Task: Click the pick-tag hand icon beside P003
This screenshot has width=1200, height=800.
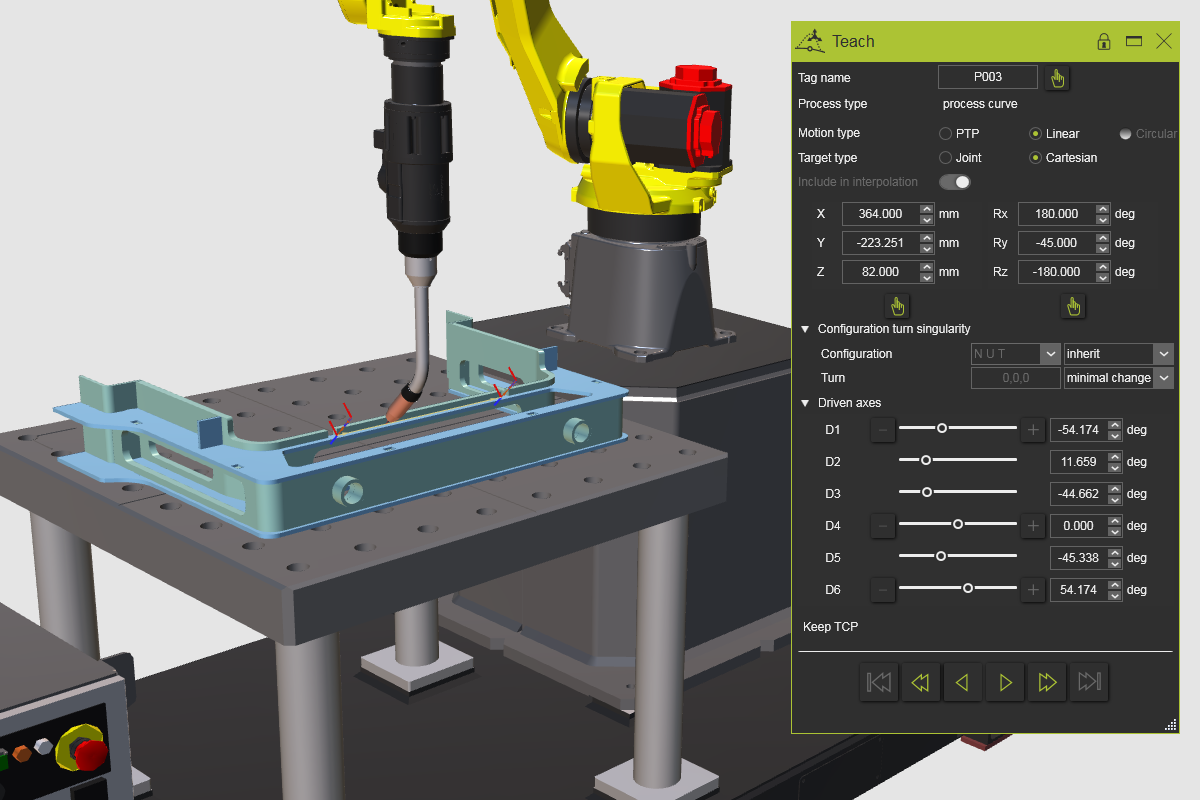Action: click(1057, 78)
